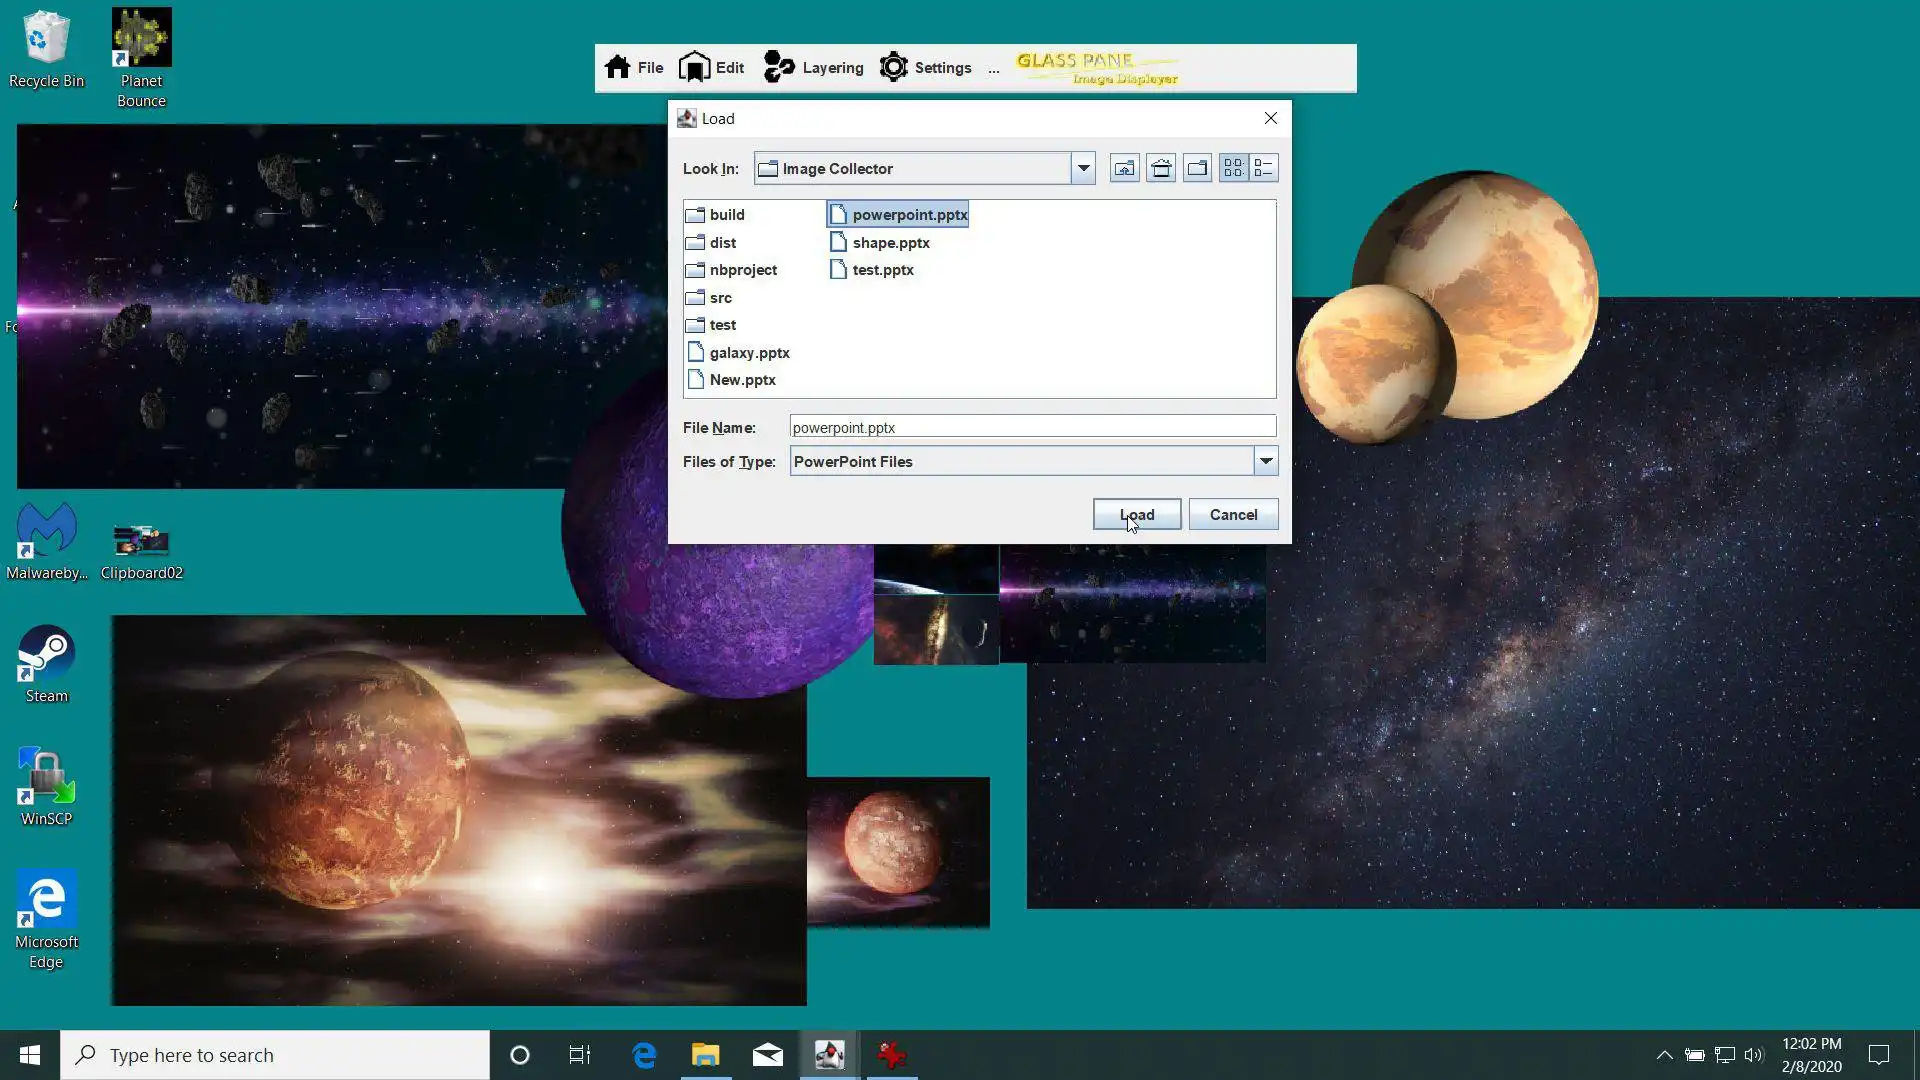
Task: Select the src folder
Action: 720,298
